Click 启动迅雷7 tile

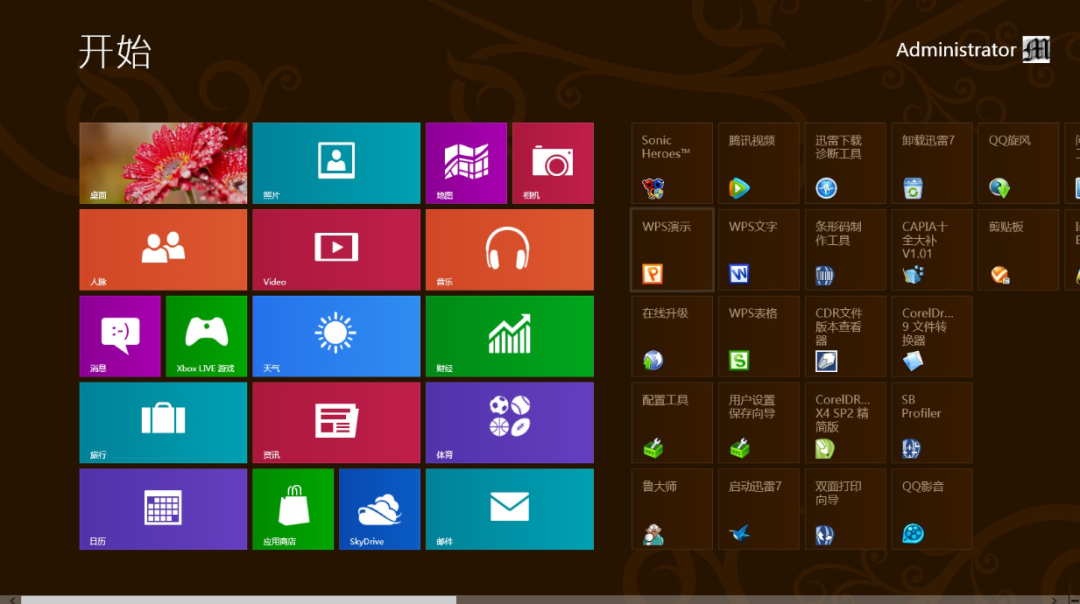[759, 510]
